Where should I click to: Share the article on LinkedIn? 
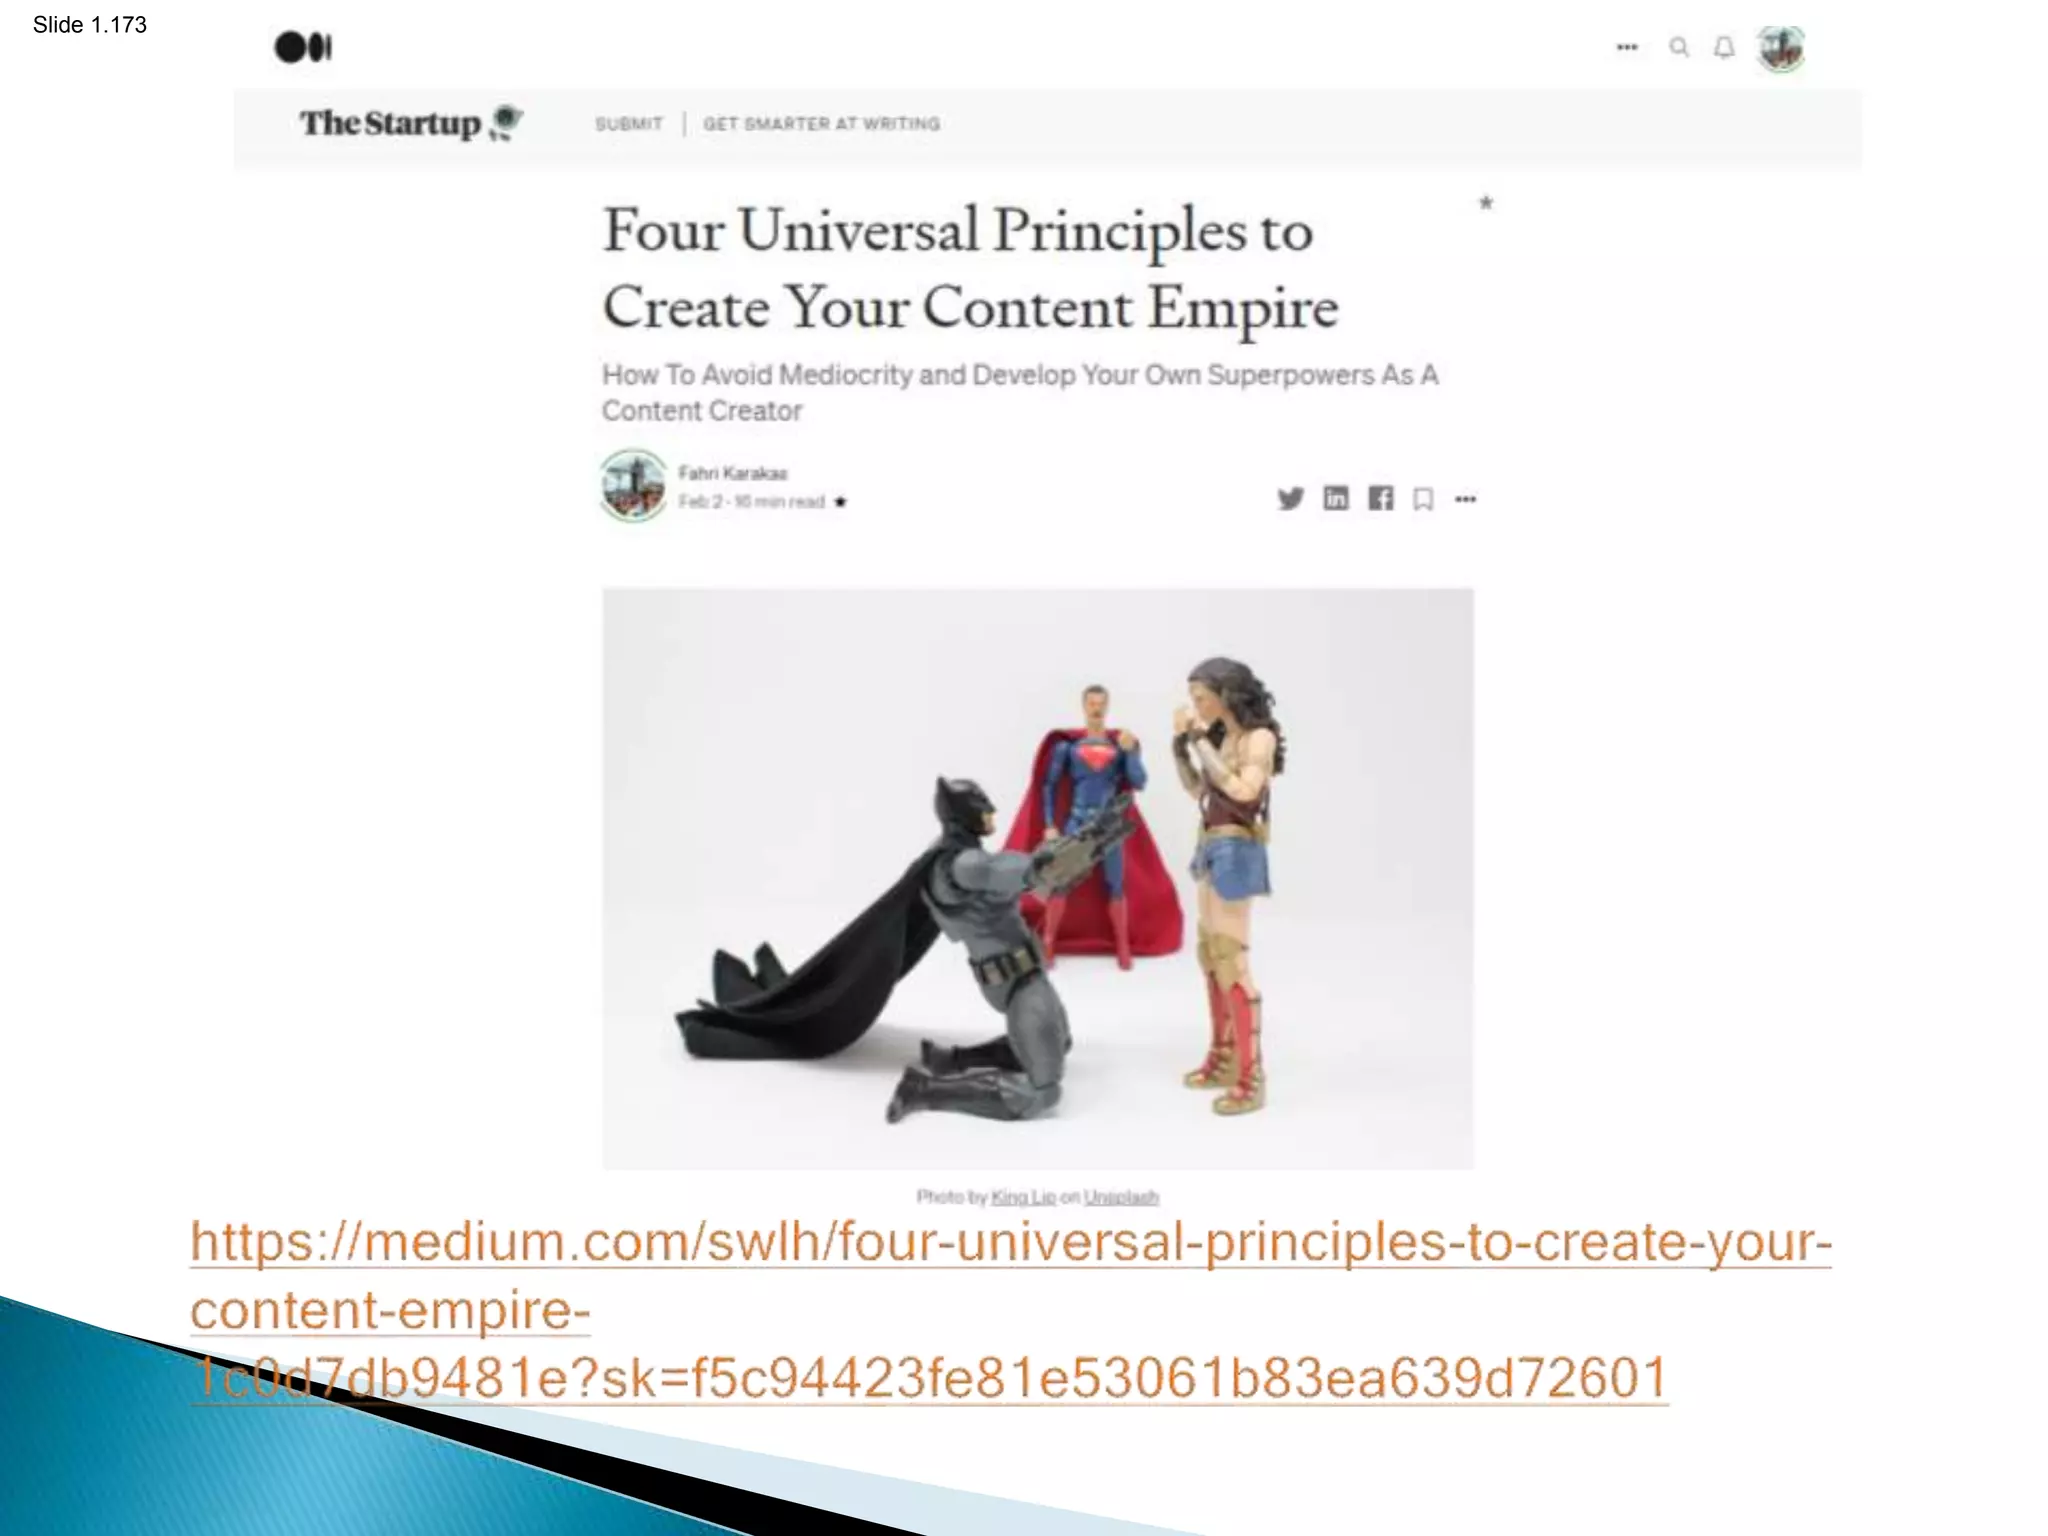[1336, 498]
